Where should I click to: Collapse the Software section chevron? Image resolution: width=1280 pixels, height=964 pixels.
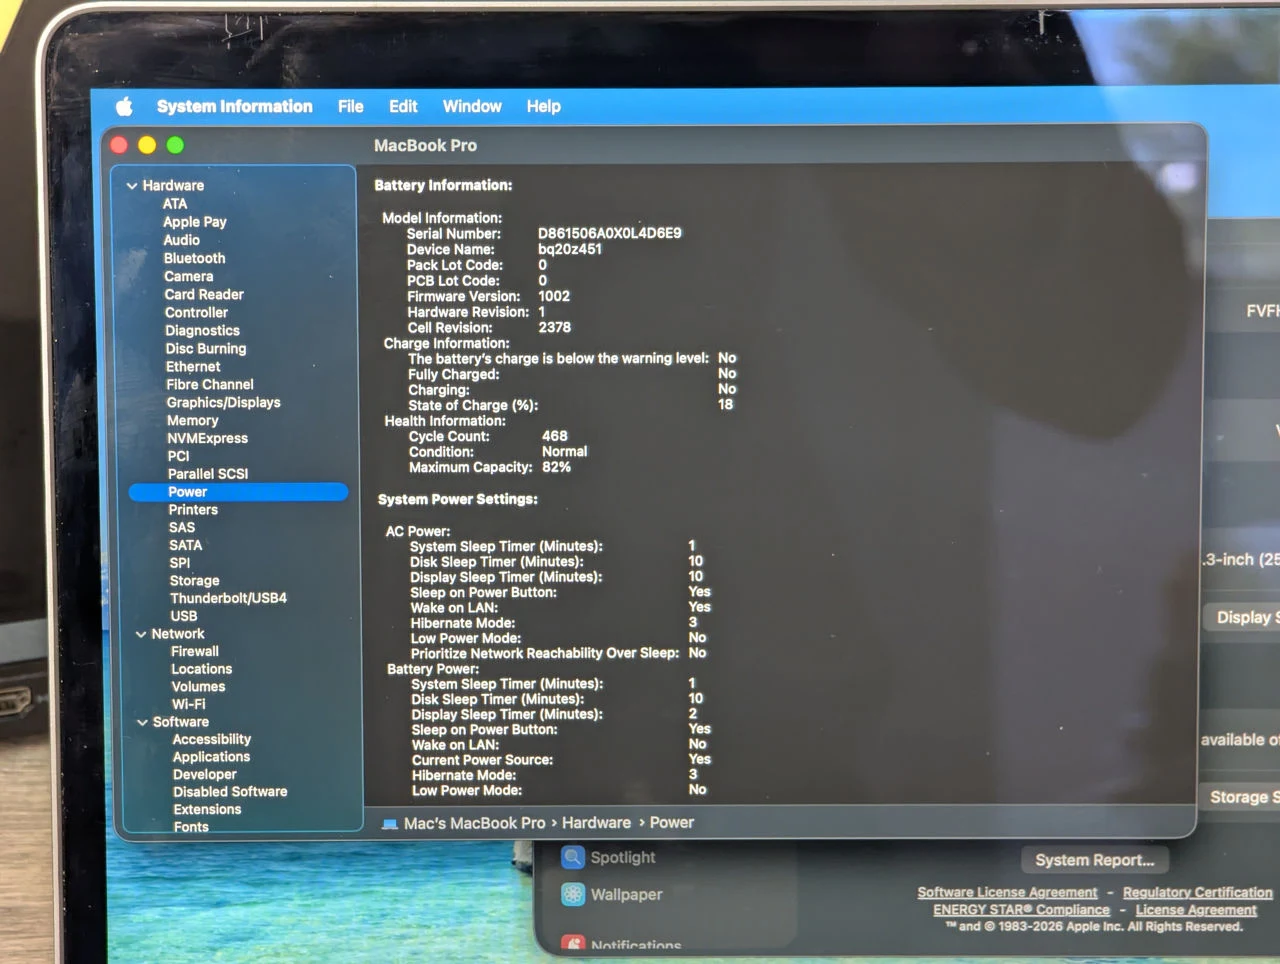(142, 722)
